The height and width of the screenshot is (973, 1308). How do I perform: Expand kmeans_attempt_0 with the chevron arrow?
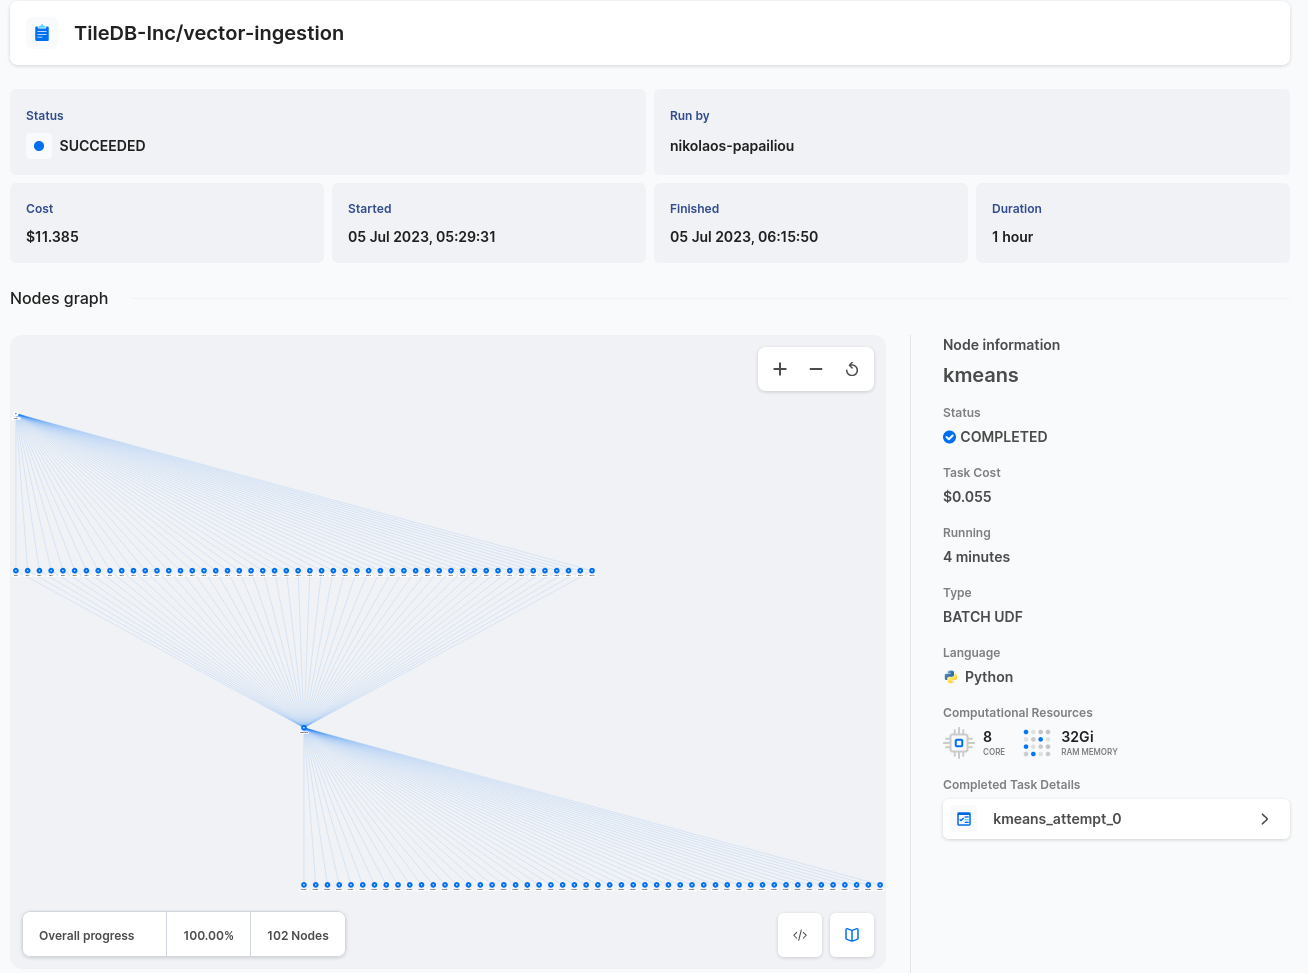[x=1265, y=819]
